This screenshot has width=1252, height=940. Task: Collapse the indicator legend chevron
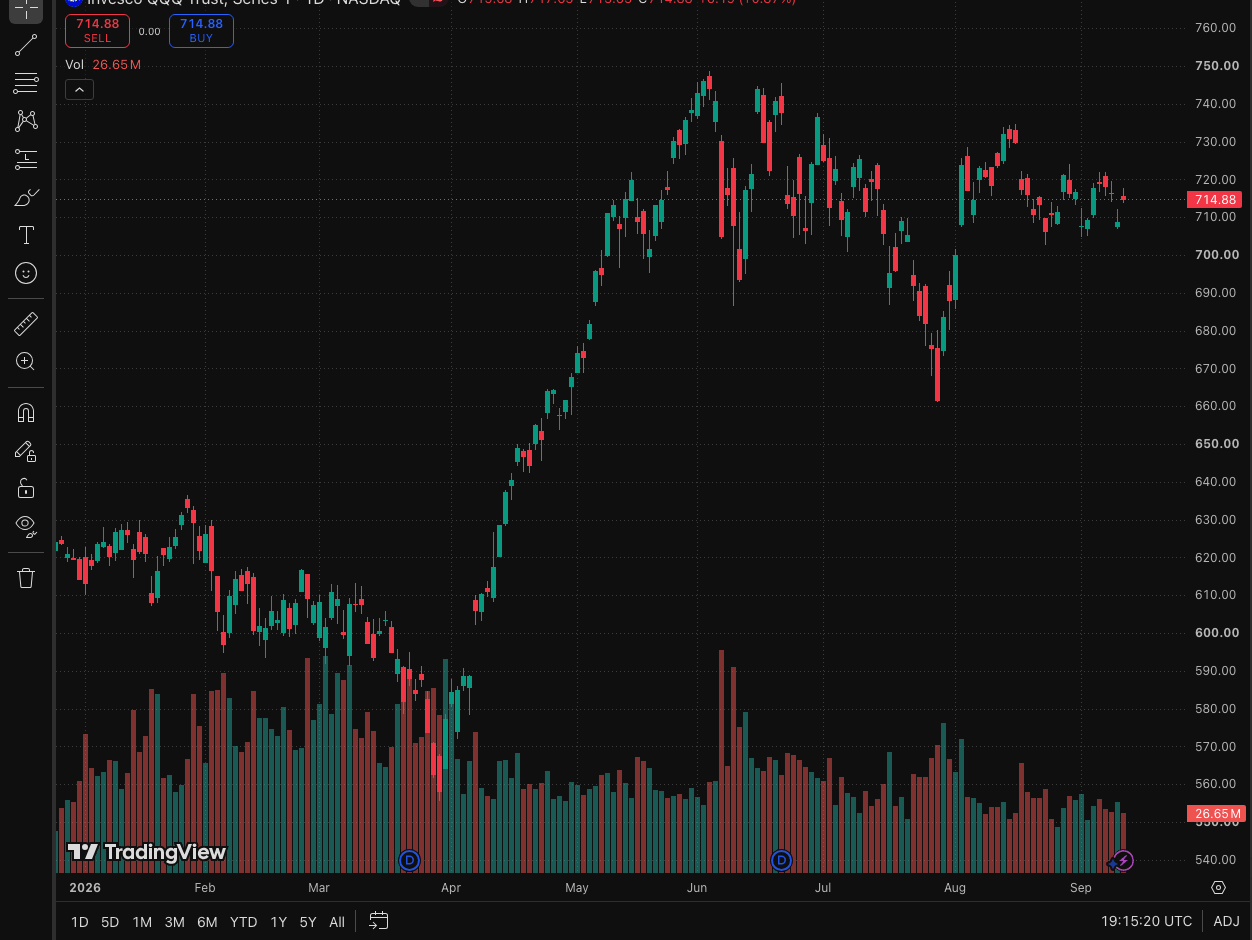[x=79, y=89]
